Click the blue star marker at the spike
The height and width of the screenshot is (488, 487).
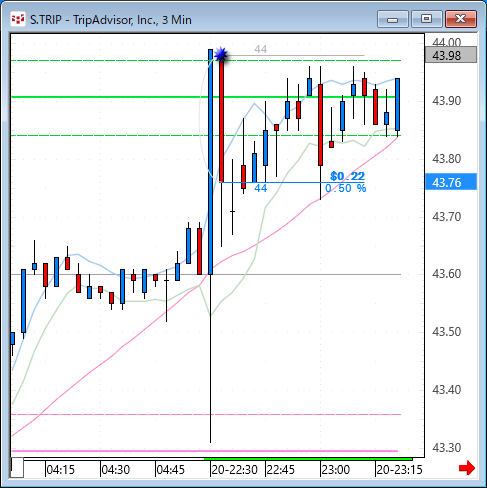(x=221, y=55)
